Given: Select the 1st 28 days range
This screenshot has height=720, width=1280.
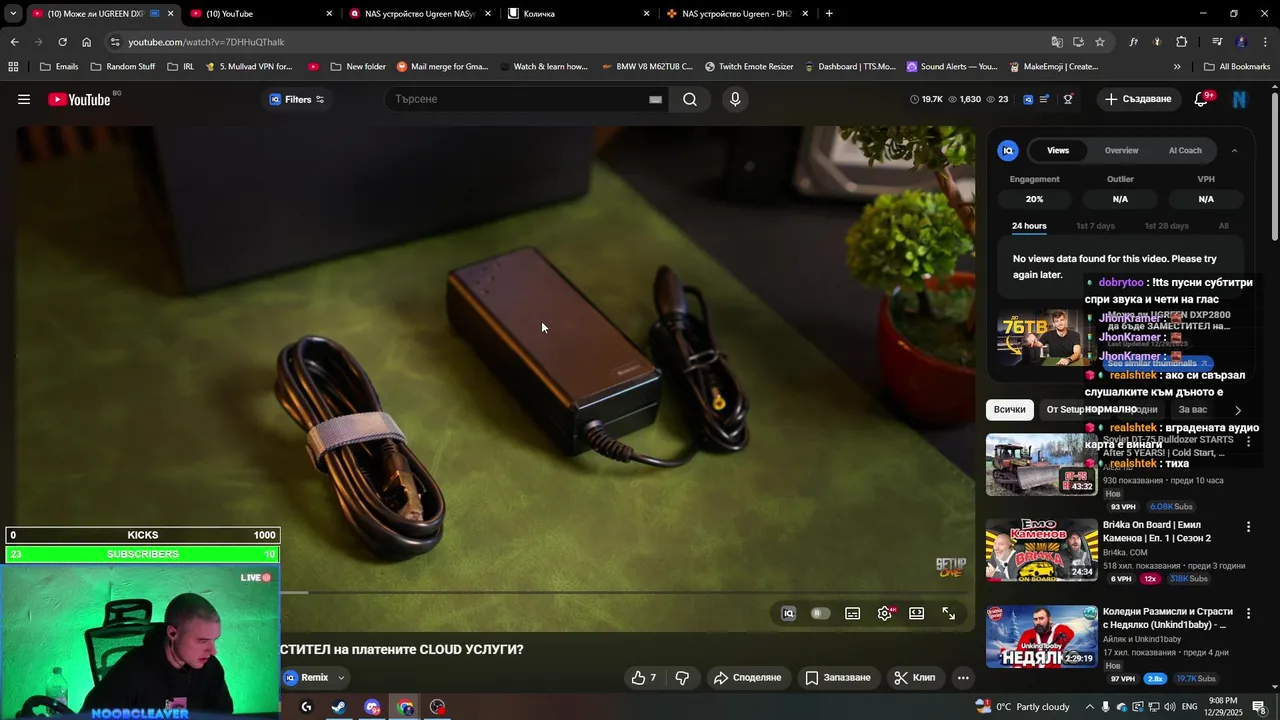Looking at the screenshot, I should pyautogui.click(x=1166, y=226).
